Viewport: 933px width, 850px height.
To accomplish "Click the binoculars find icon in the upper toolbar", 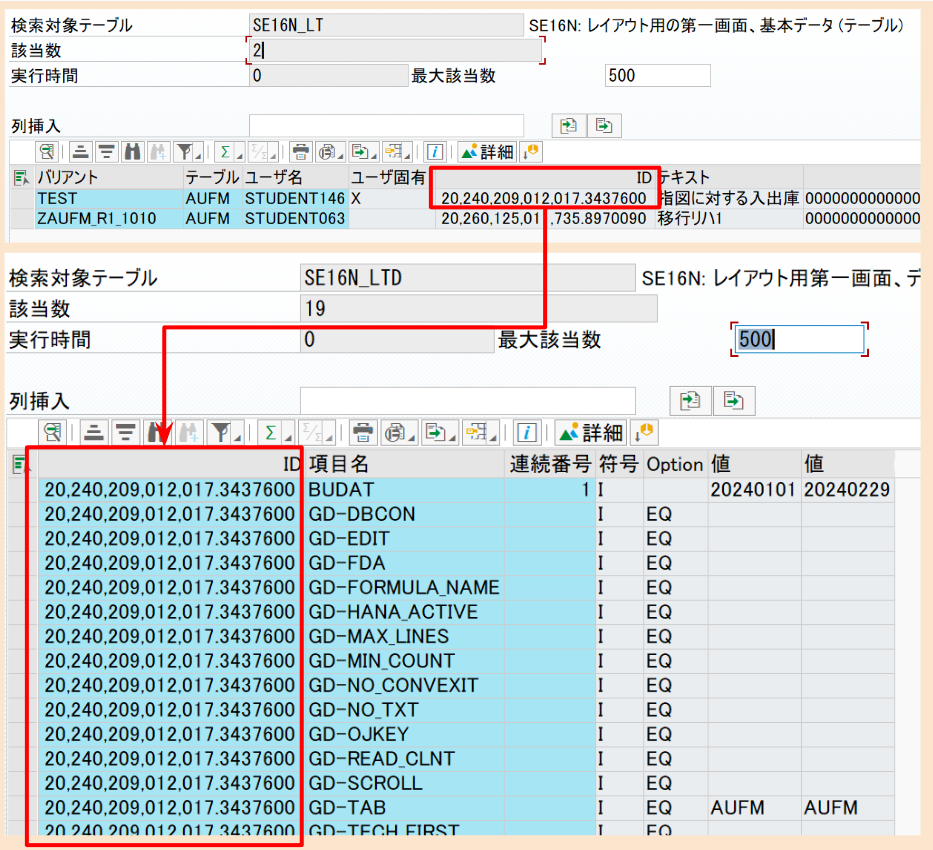I will (132, 152).
